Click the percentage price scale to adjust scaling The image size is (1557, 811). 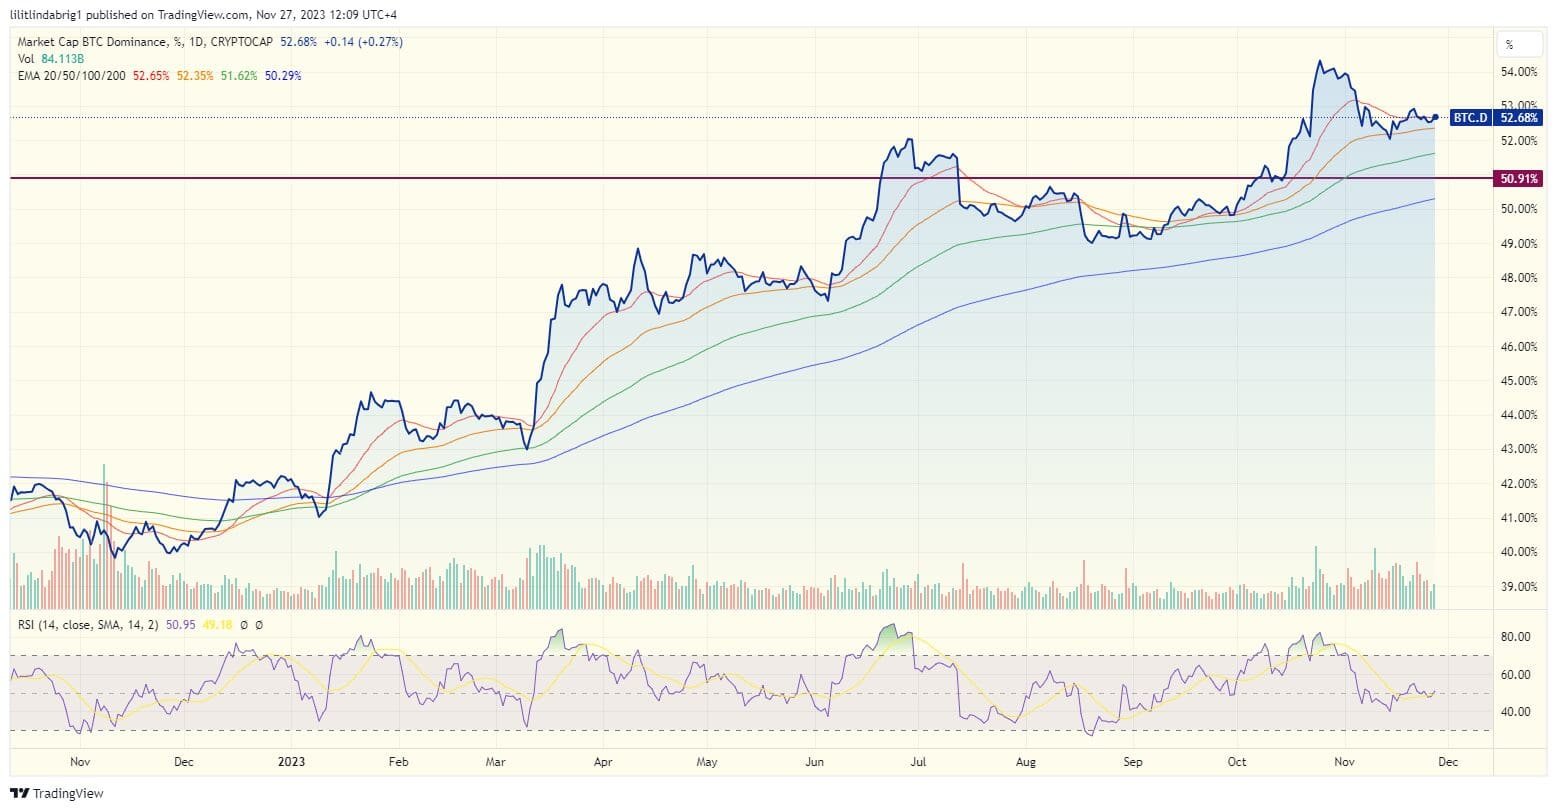click(1516, 350)
